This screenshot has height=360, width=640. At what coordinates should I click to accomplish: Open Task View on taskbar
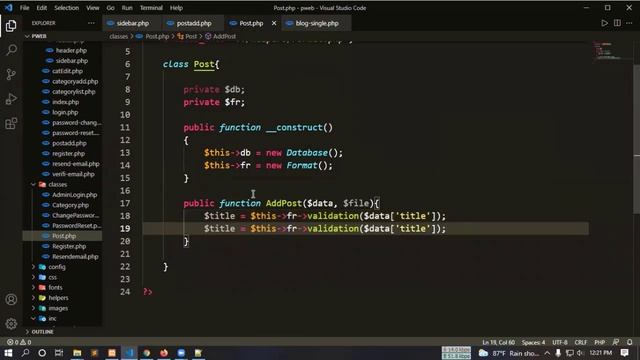coord(59,353)
